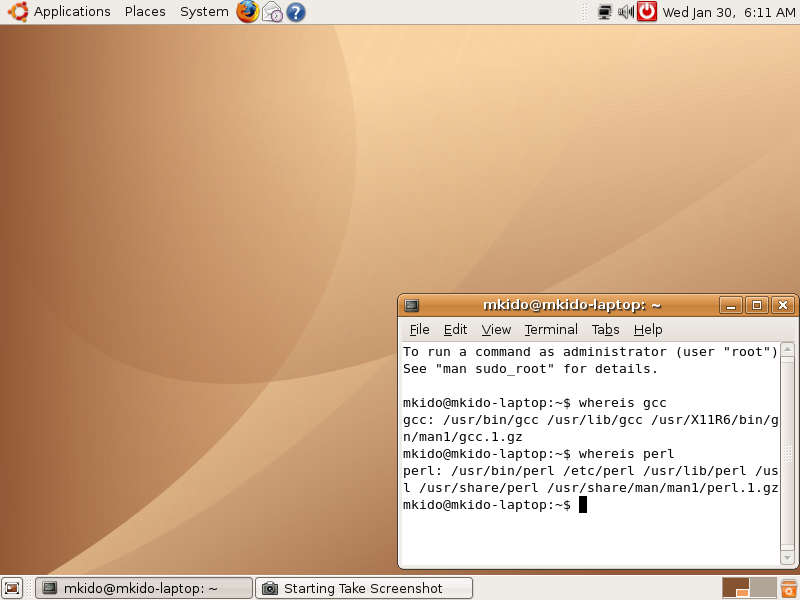
Task: Minimize the terminal window
Action: tap(731, 305)
